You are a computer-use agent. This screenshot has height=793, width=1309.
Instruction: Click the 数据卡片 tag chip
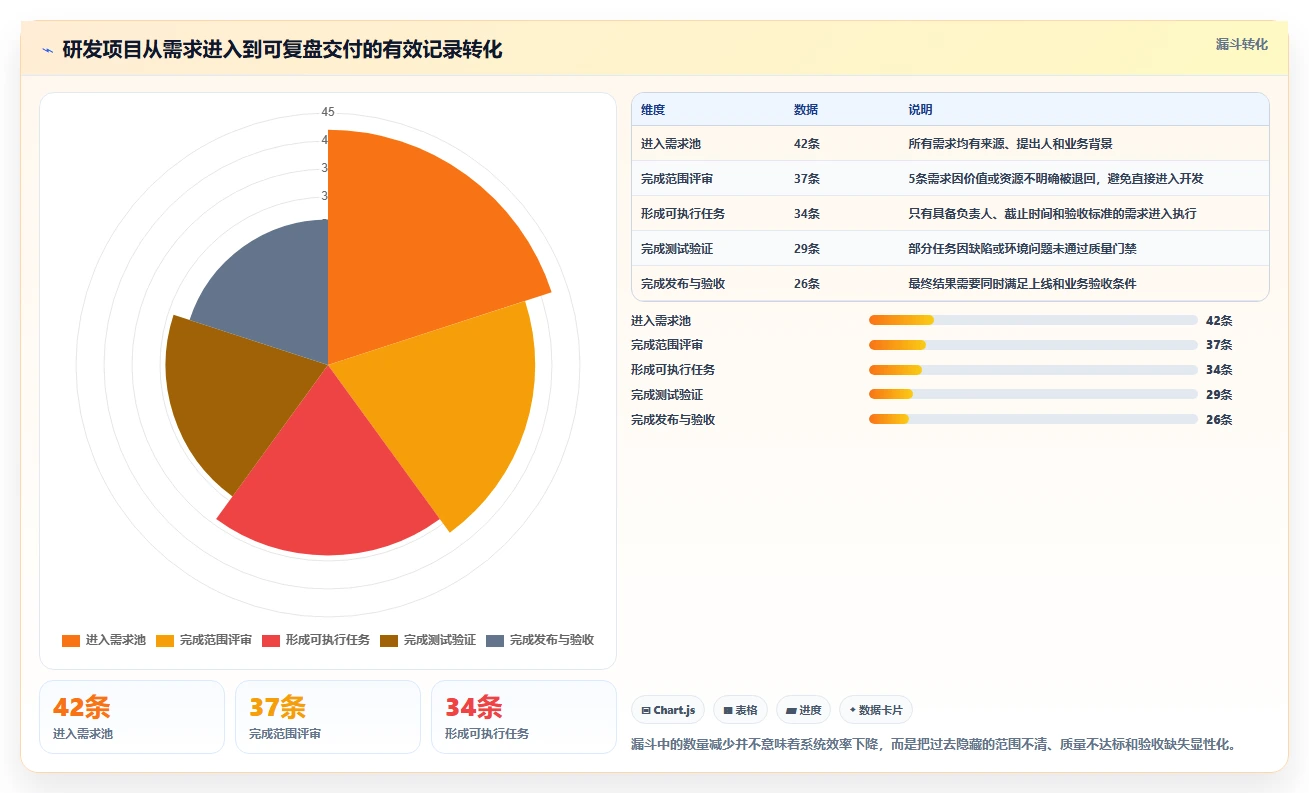click(x=876, y=710)
